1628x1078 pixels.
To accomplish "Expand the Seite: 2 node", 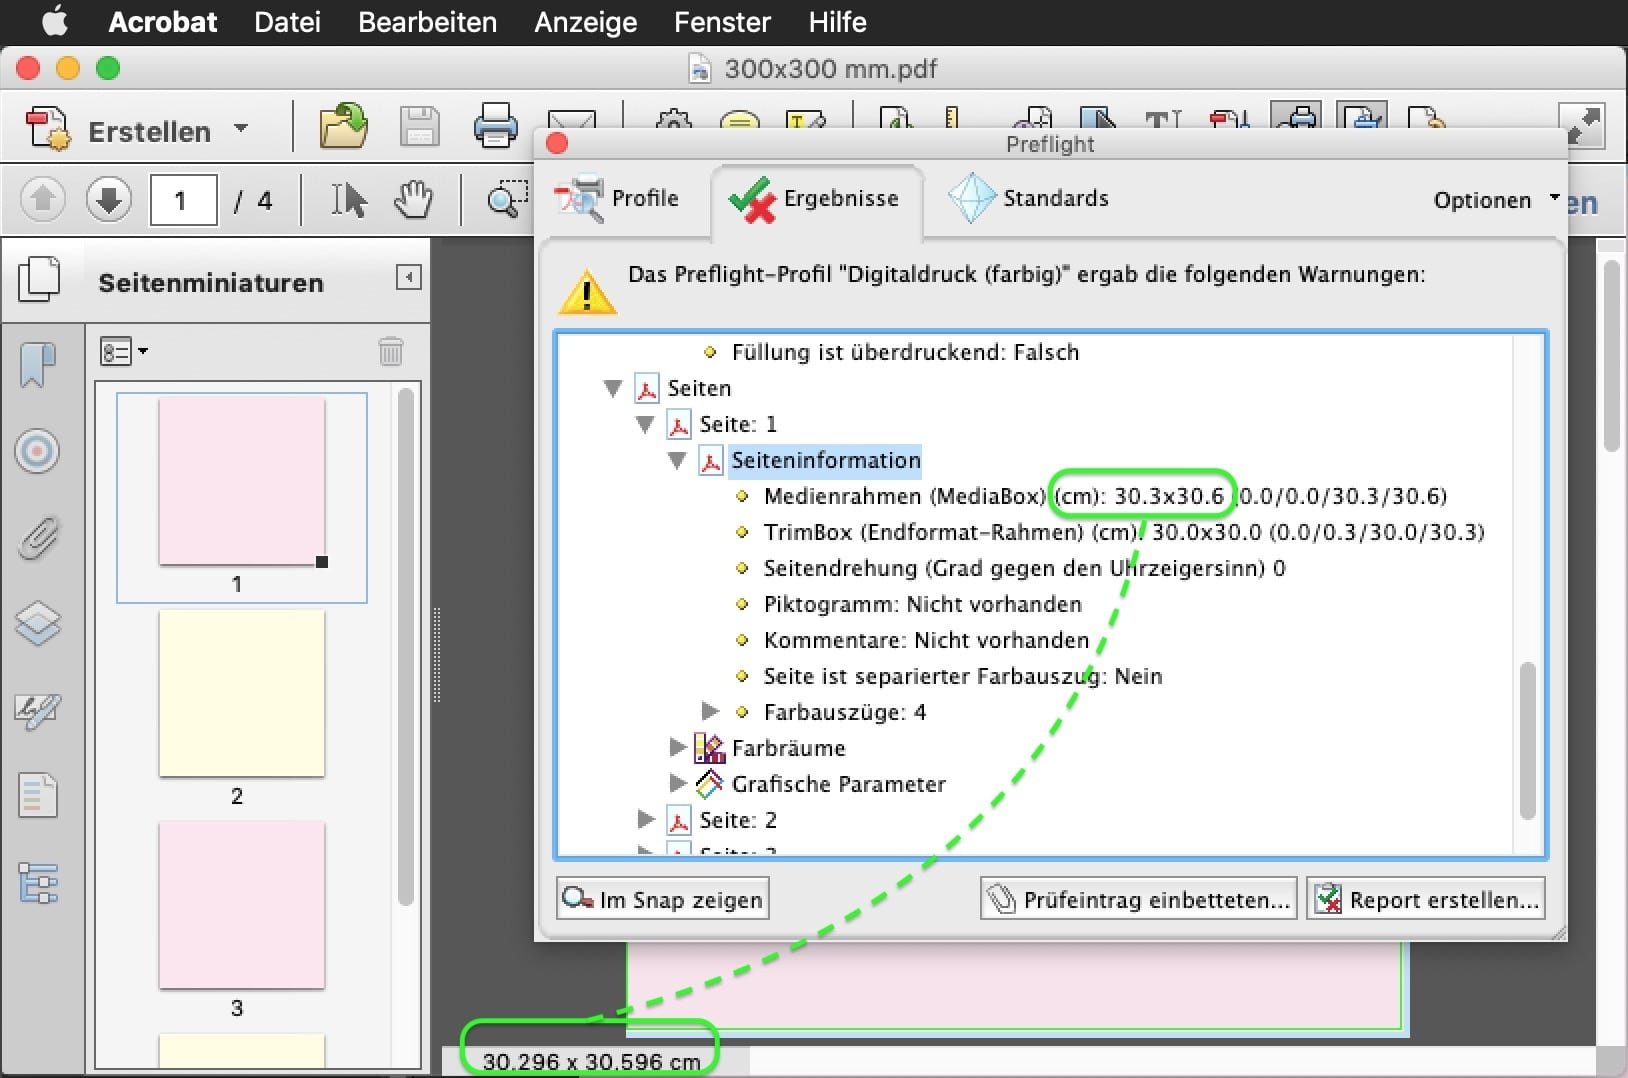I will (646, 819).
